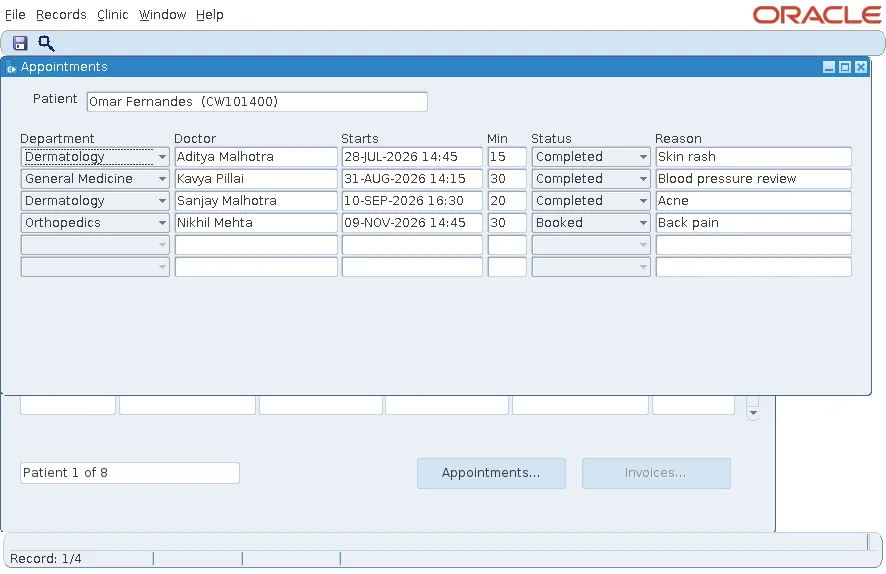
Task: Click the Doctor field Kavya Pillai
Action: coord(256,179)
